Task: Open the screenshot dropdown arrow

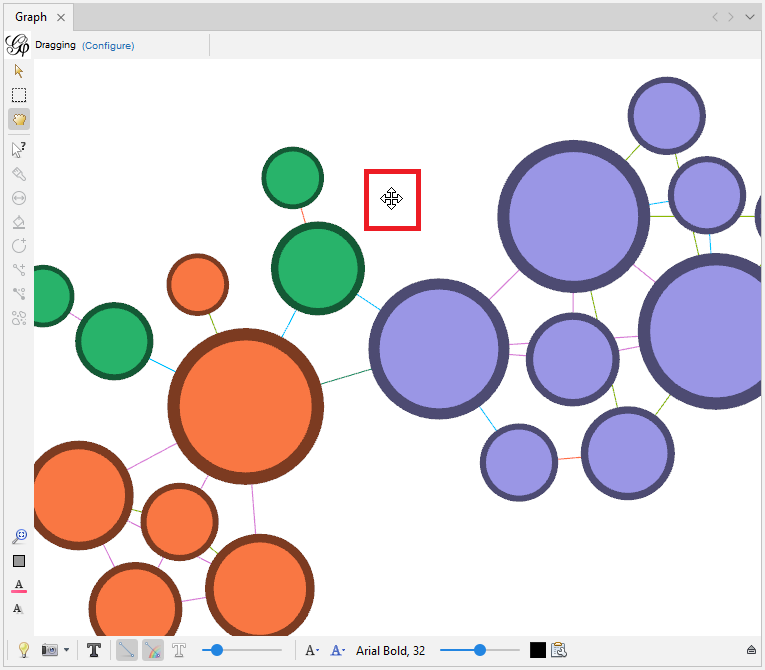Action: (x=66, y=650)
